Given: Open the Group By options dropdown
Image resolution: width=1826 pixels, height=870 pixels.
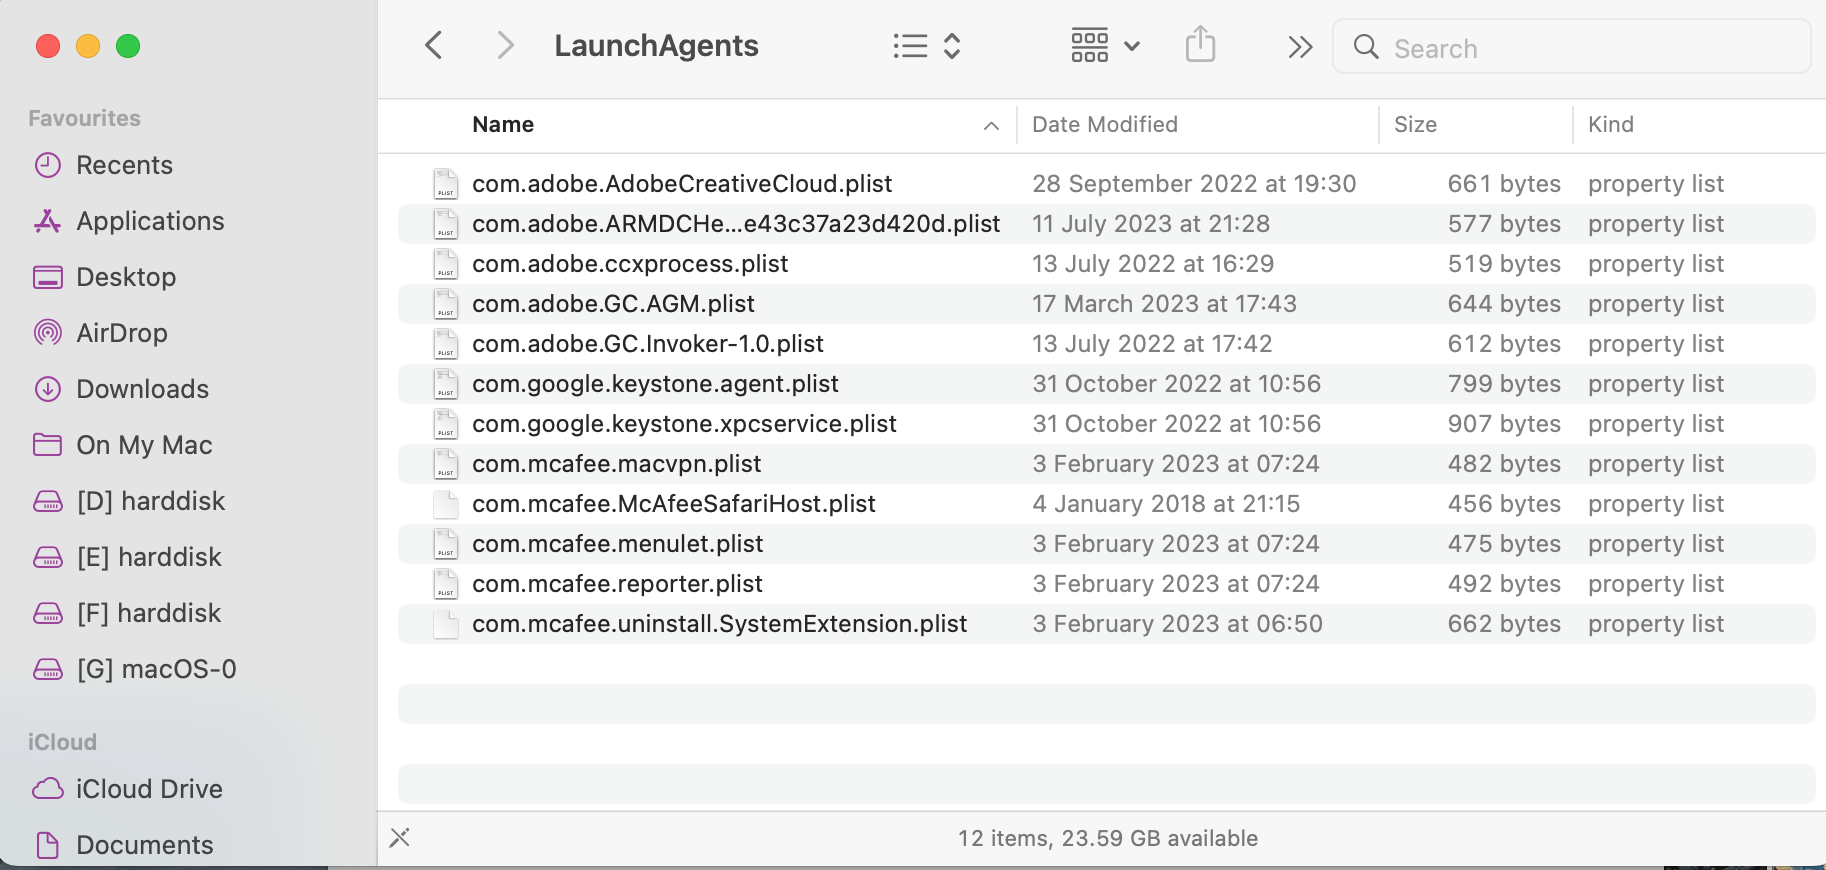Looking at the screenshot, I should coord(1105,46).
